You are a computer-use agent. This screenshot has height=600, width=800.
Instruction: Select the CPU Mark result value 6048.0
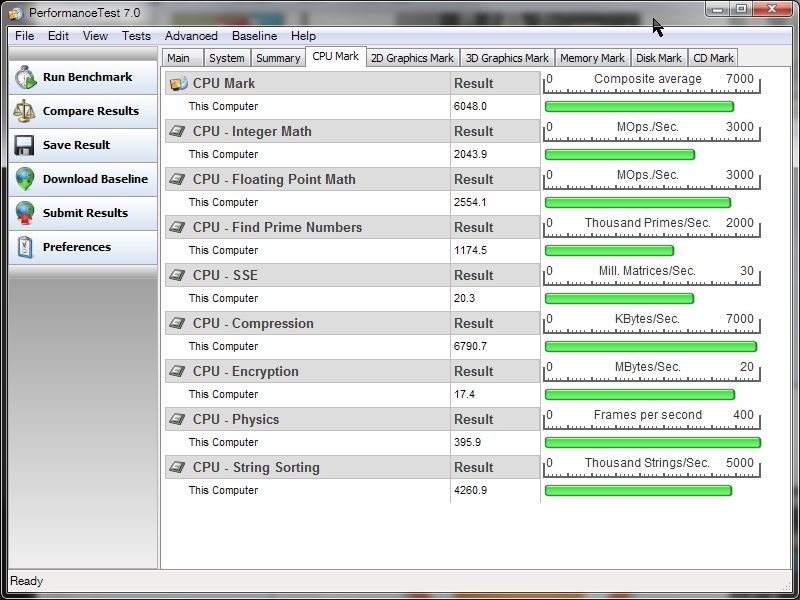[470, 107]
